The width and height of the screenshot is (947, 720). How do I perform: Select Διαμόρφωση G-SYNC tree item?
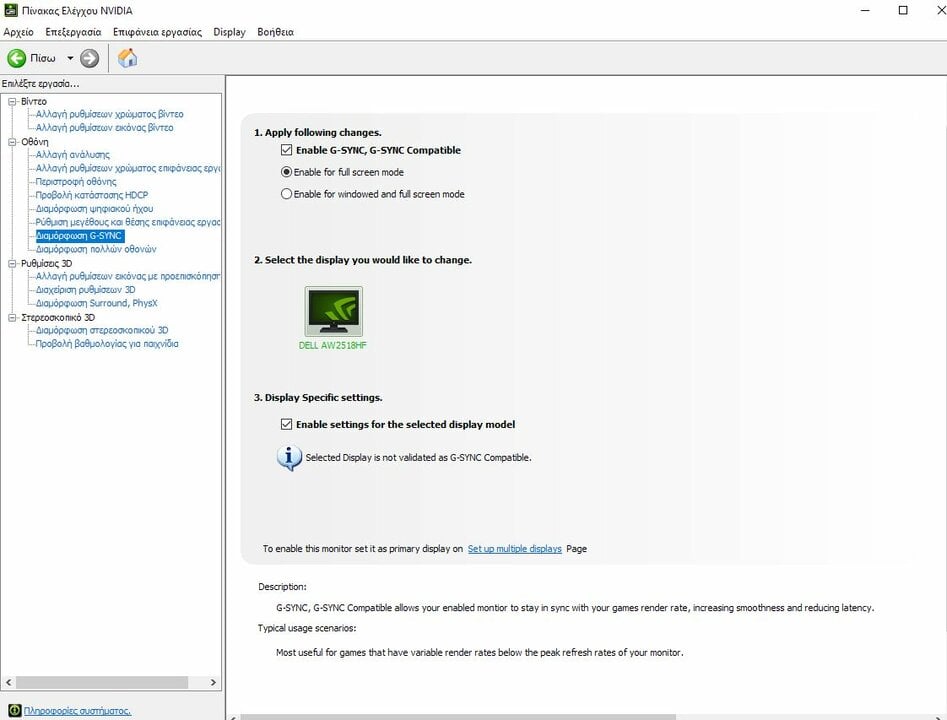click(80, 236)
